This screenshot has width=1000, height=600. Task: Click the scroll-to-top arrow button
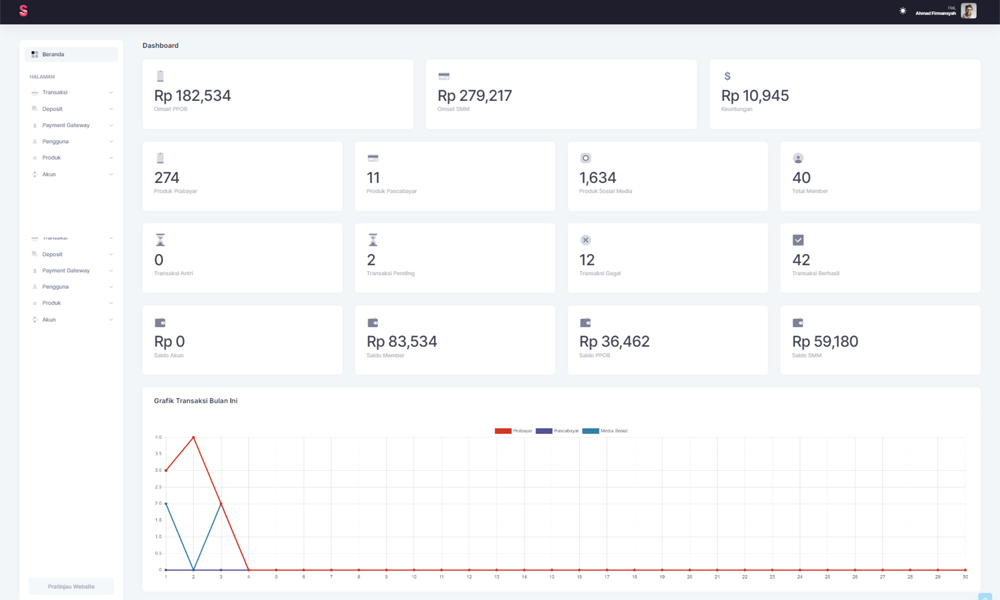(x=986, y=597)
